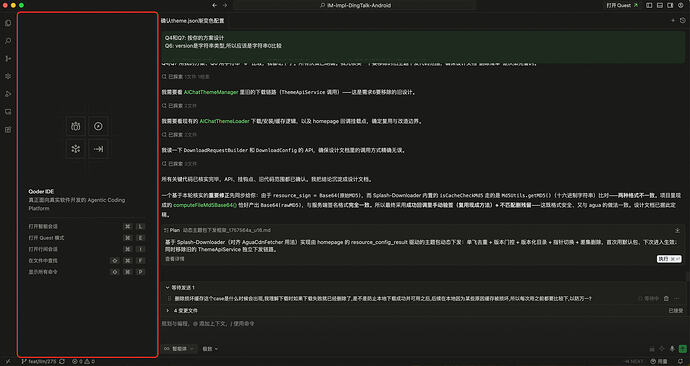690x366 pixels.
Task: Download the Plan file with arrow icon
Action: pyautogui.click(x=677, y=230)
